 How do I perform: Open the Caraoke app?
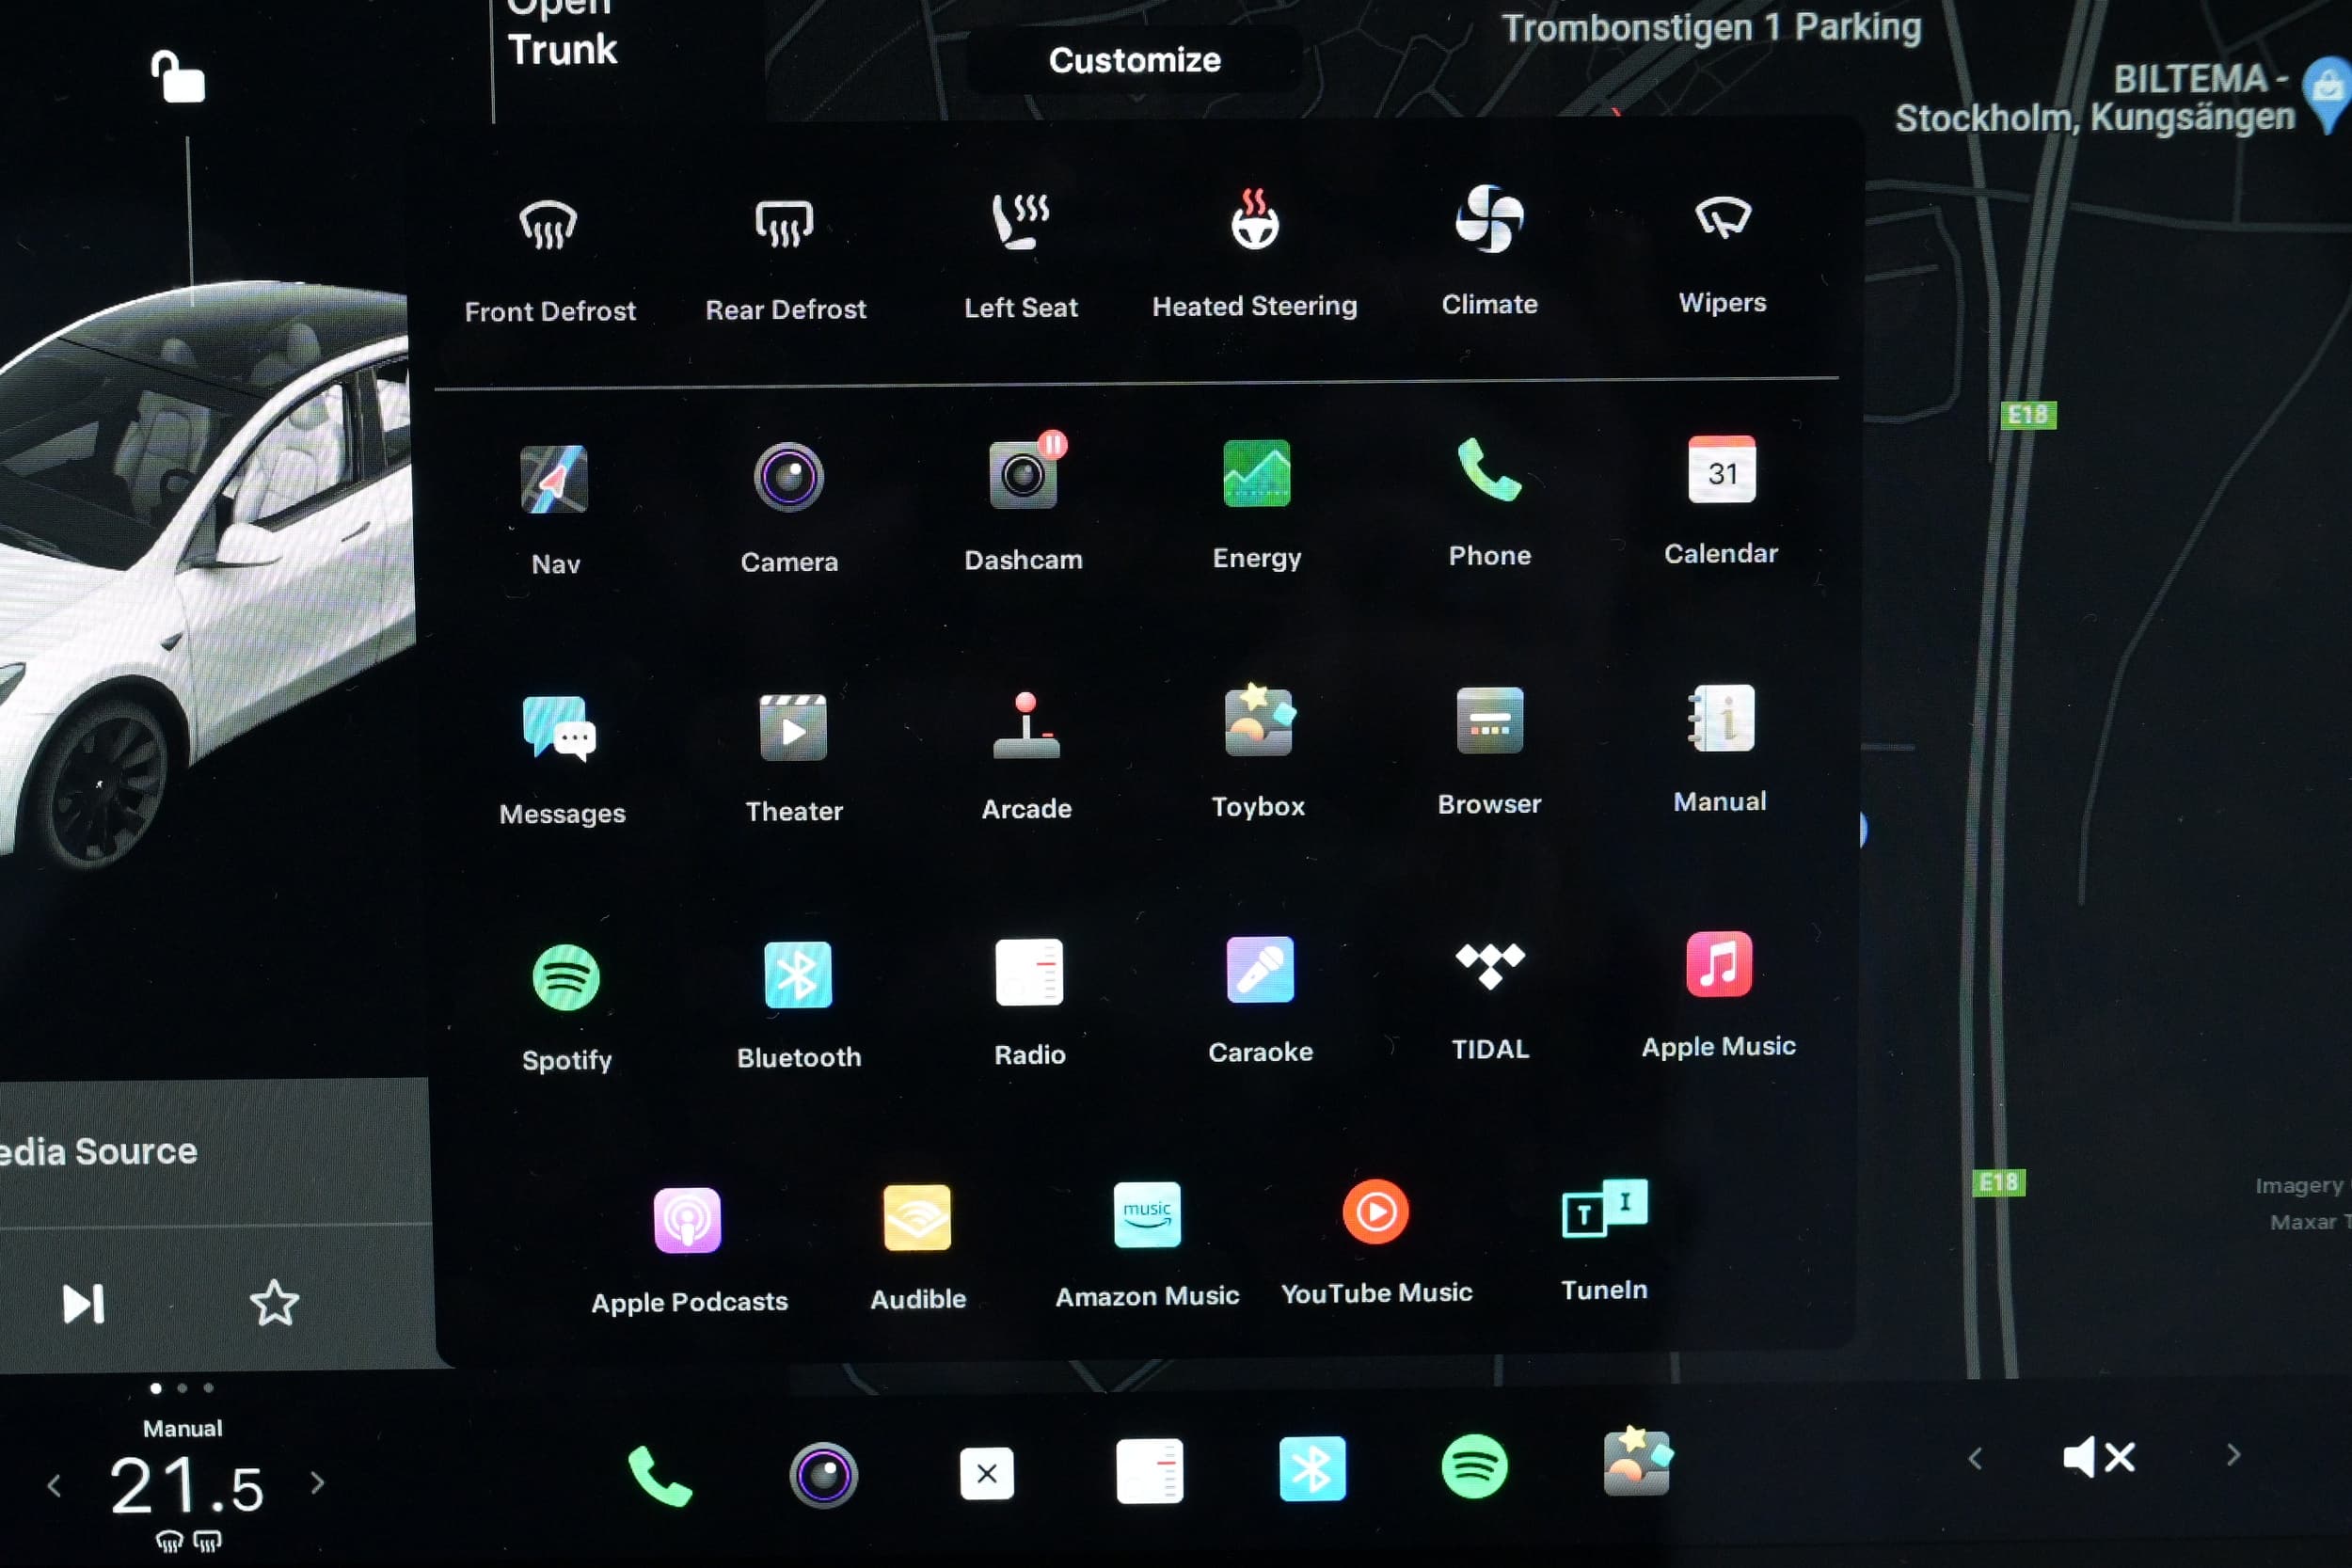(1260, 971)
